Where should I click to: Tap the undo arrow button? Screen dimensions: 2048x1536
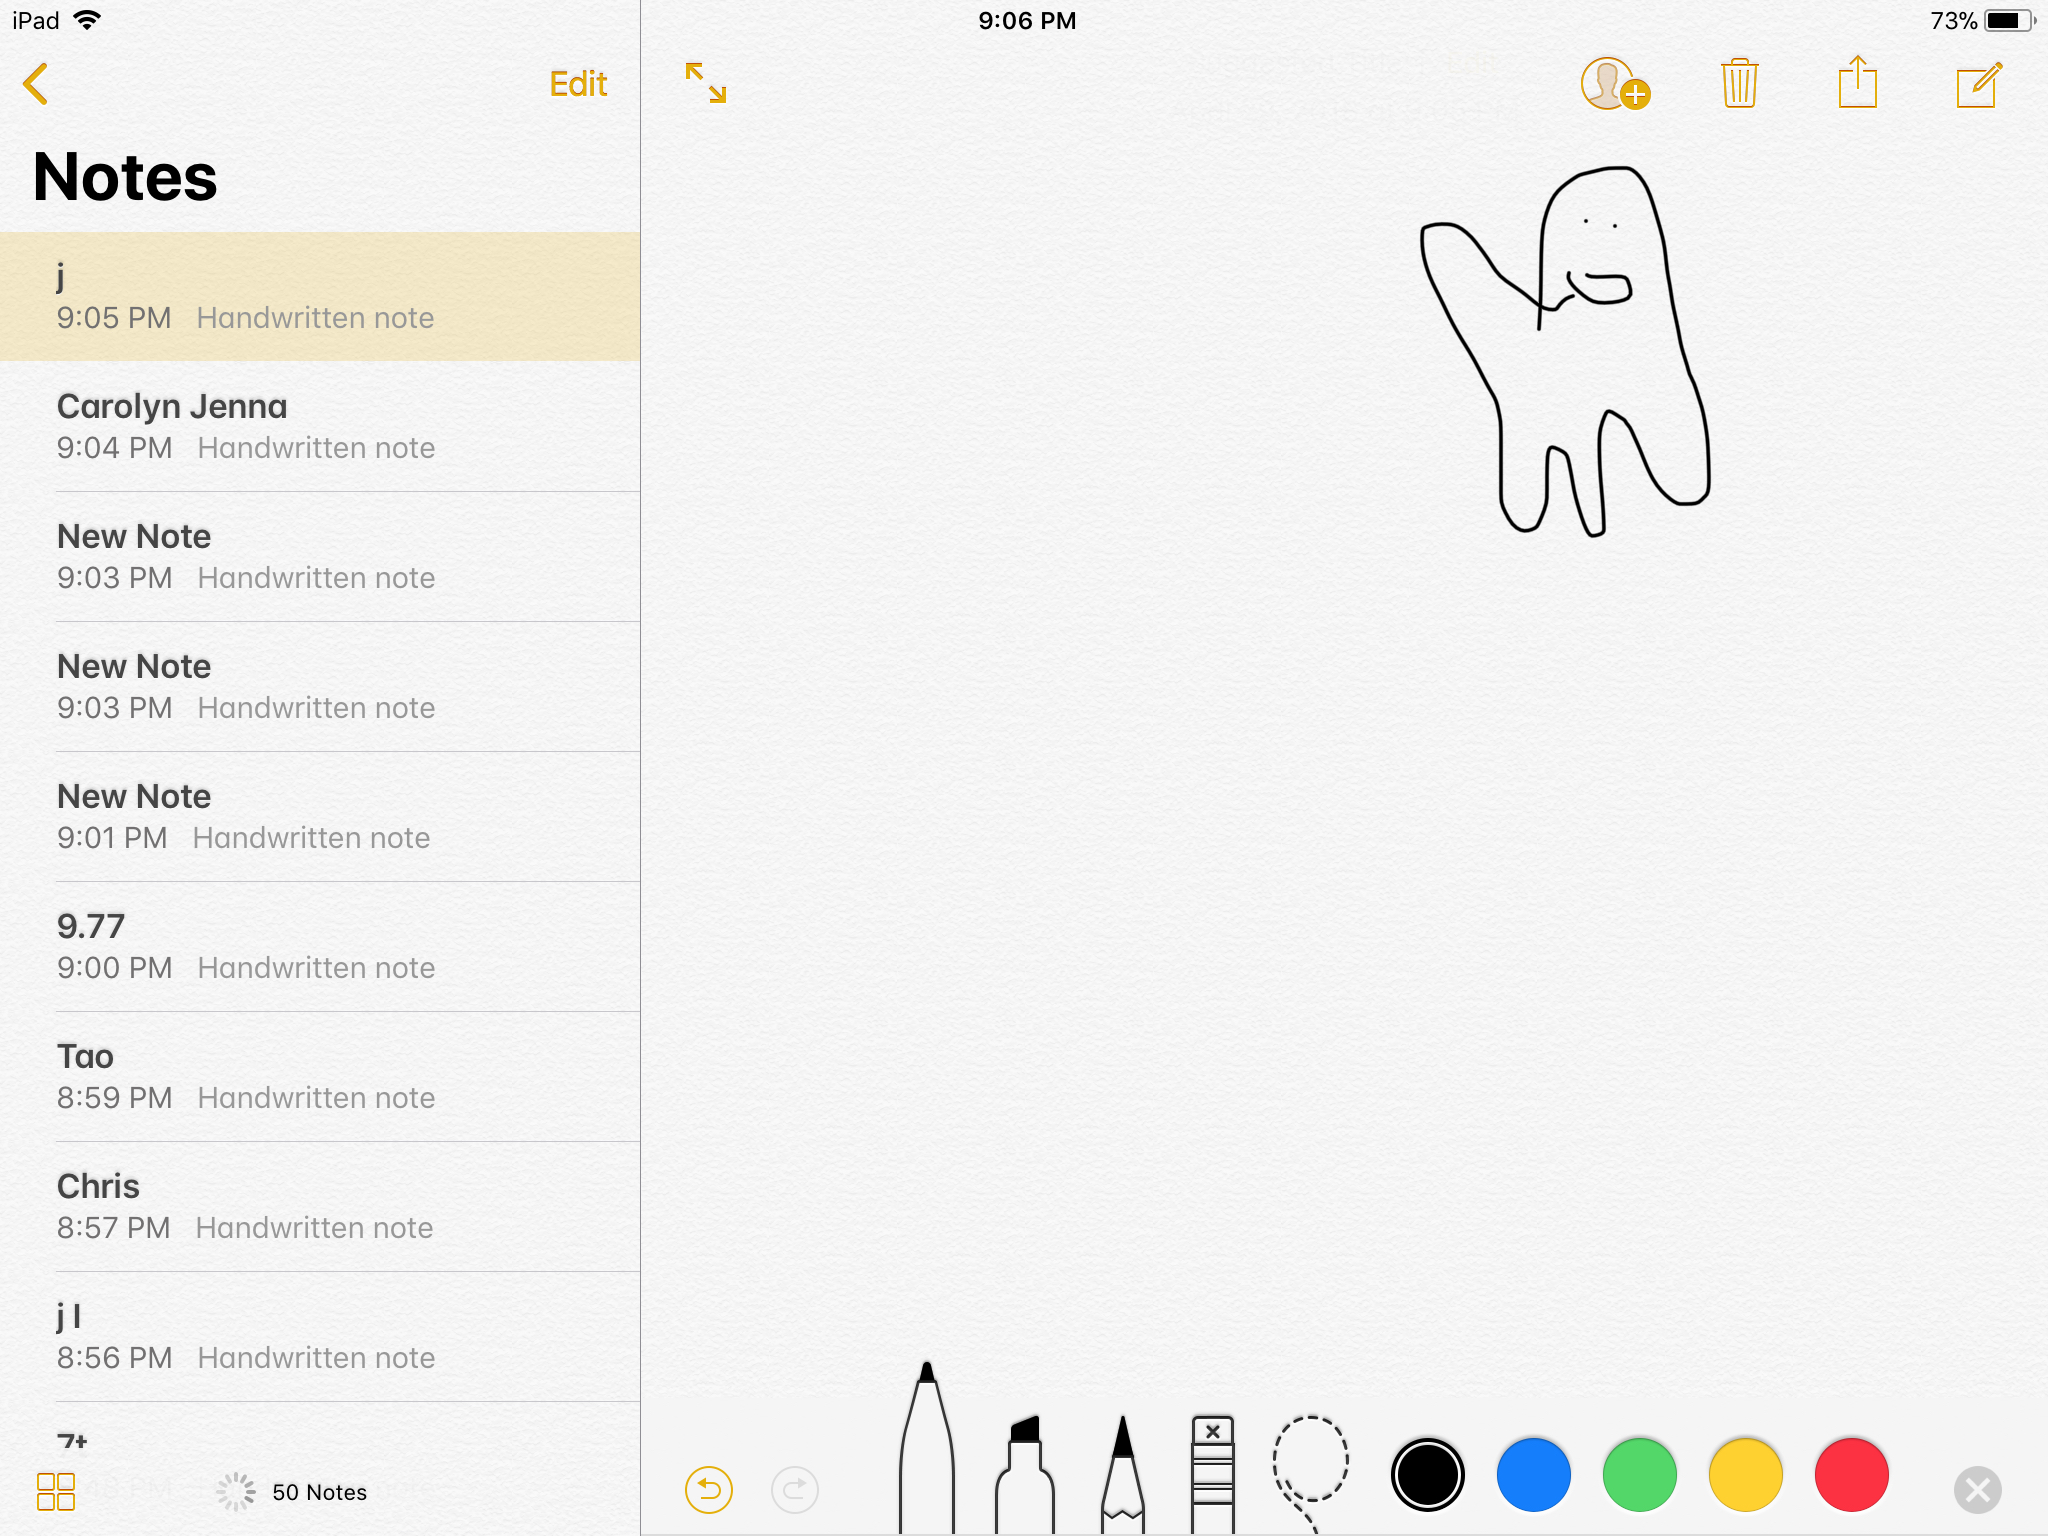click(x=708, y=1490)
